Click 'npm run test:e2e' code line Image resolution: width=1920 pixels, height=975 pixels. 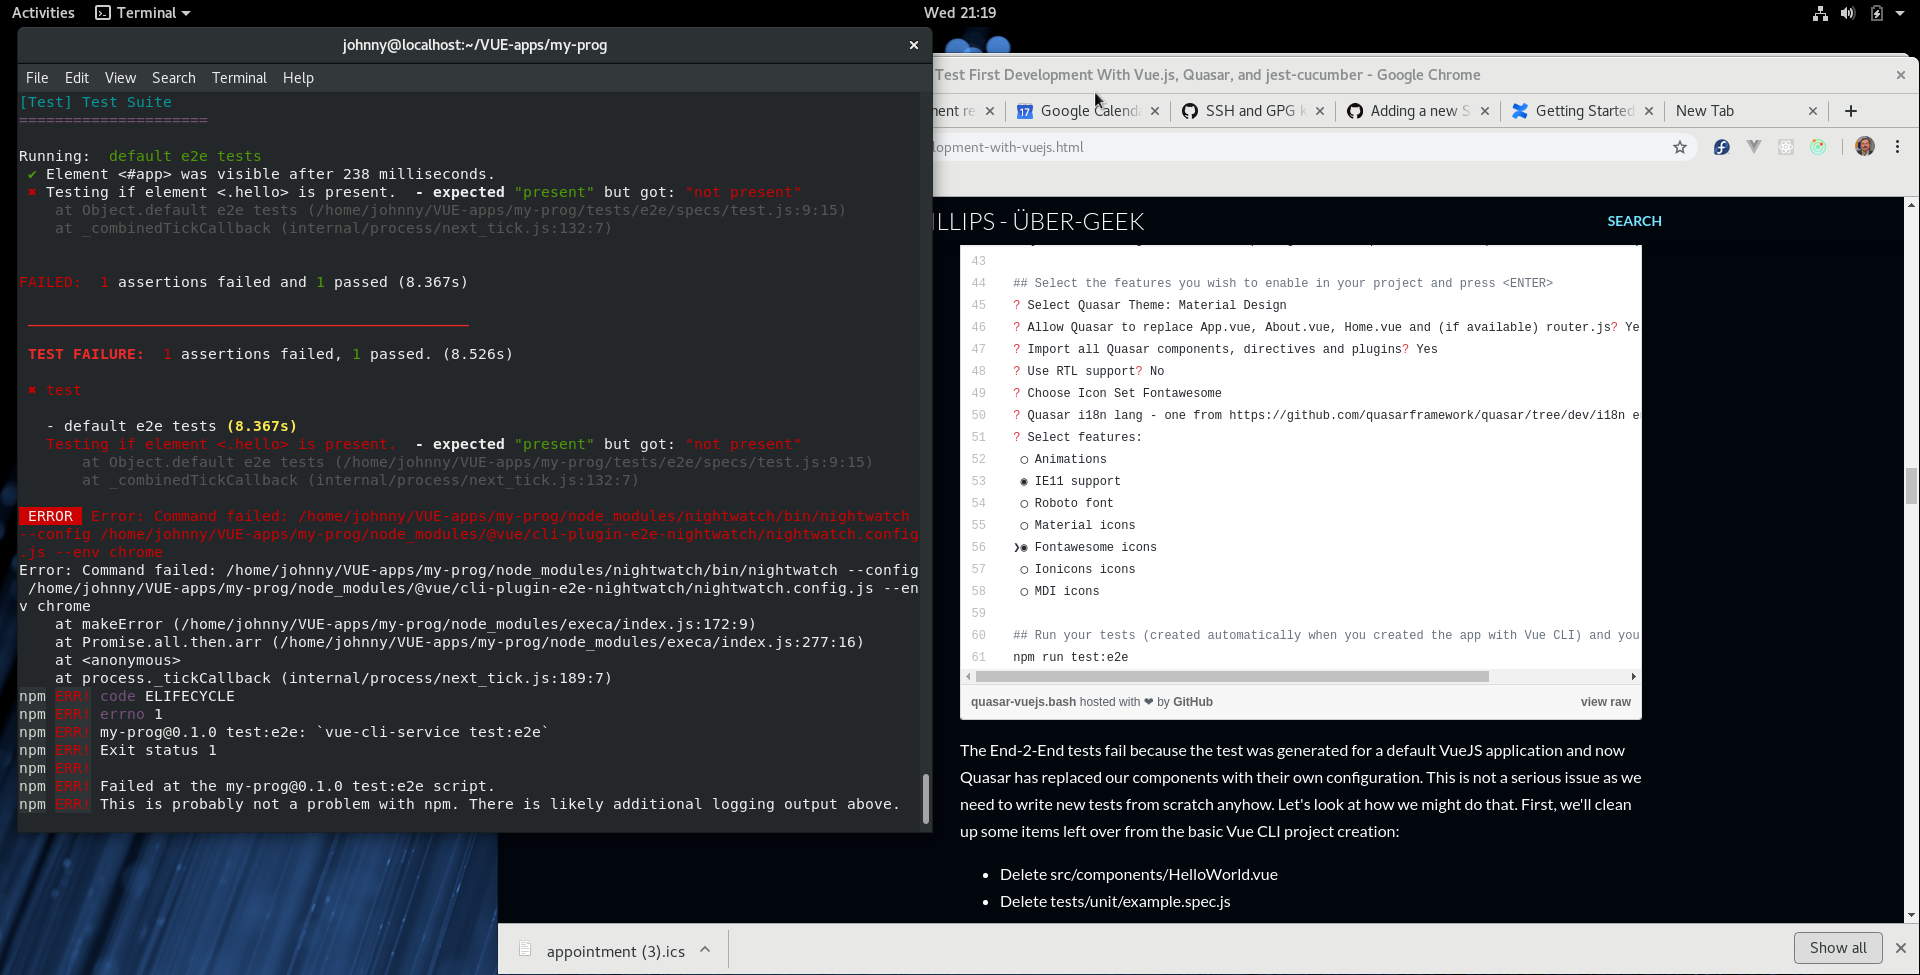(1070, 657)
